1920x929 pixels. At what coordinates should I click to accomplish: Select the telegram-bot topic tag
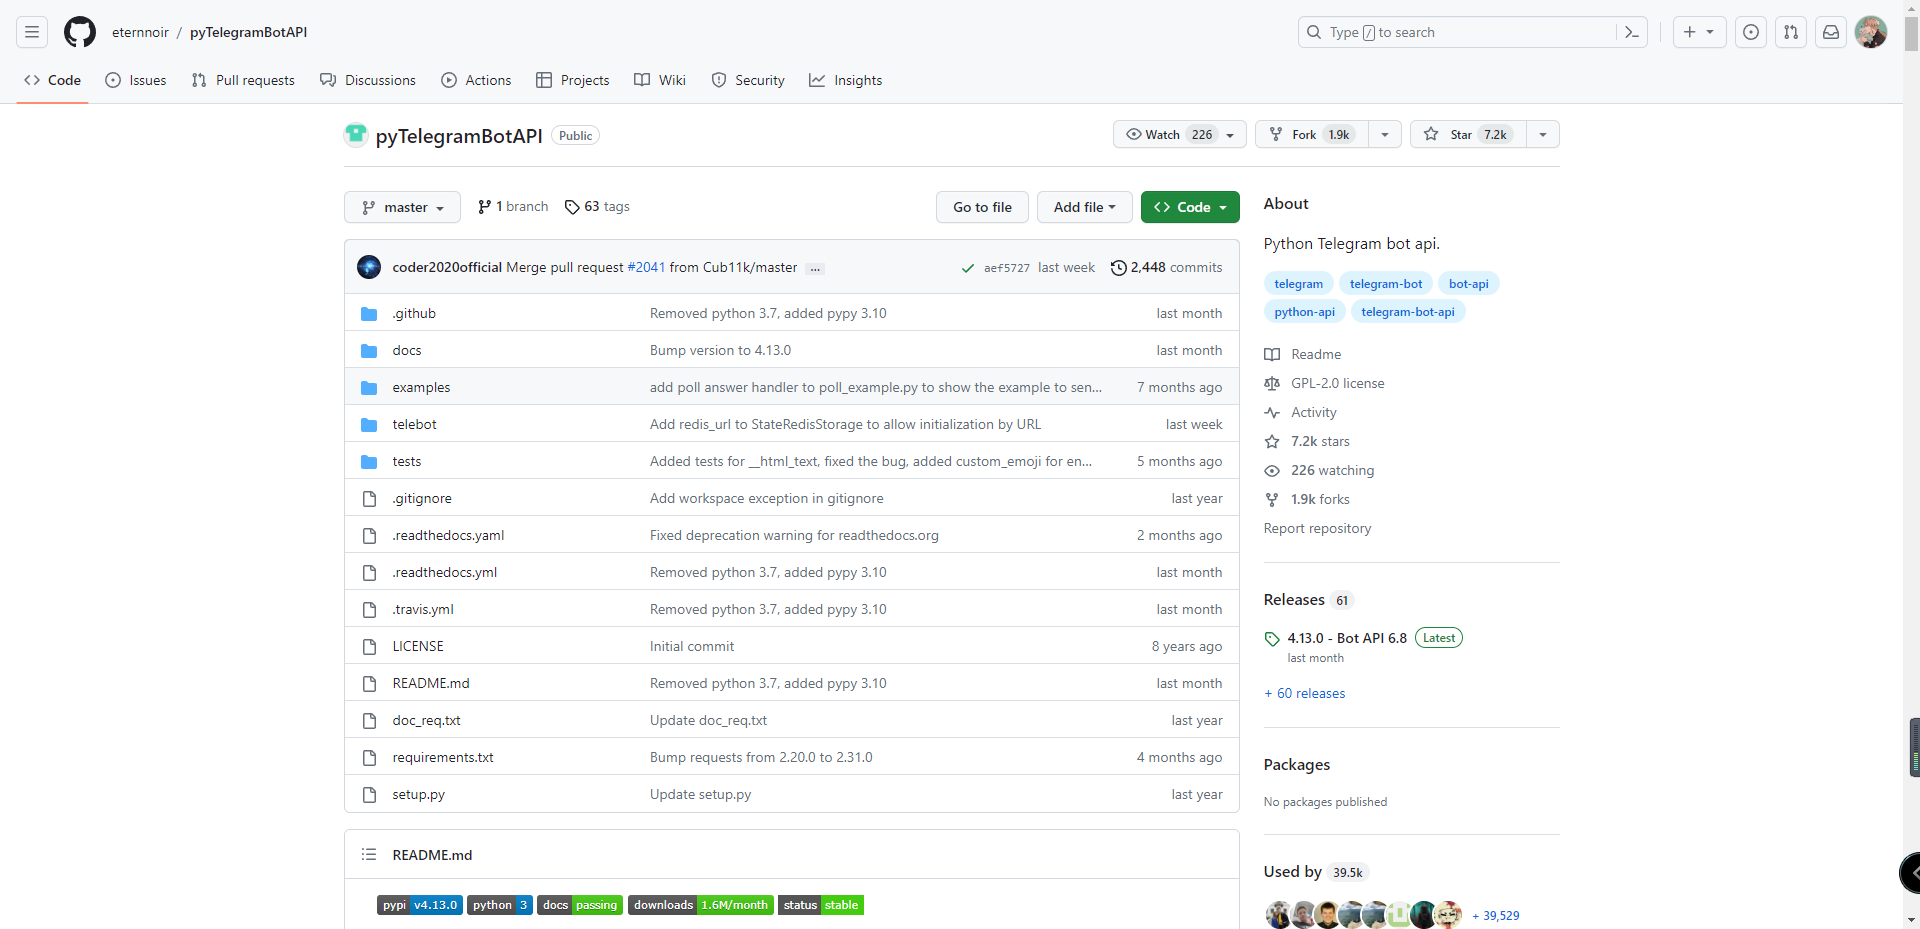click(x=1386, y=284)
